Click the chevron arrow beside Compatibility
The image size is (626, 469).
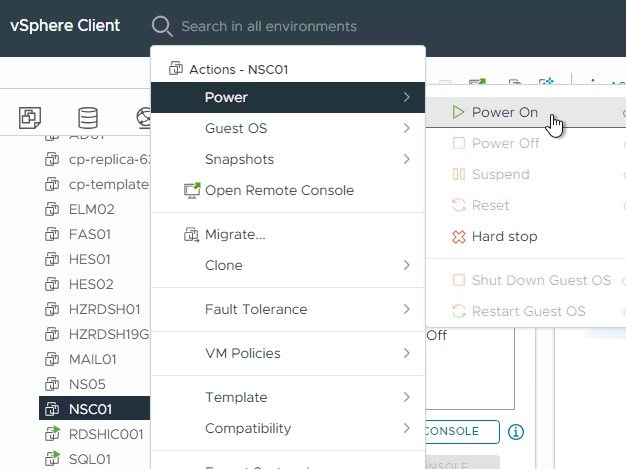click(x=406, y=428)
